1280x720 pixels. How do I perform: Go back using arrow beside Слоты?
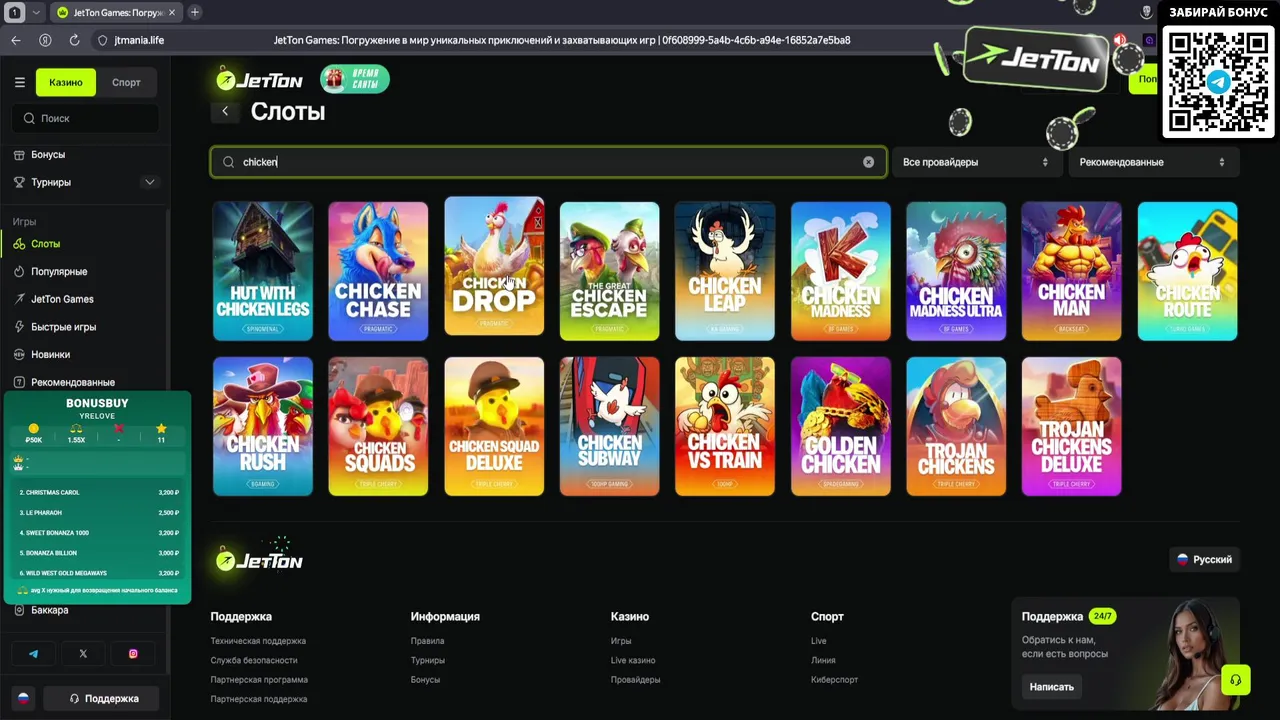pos(225,111)
